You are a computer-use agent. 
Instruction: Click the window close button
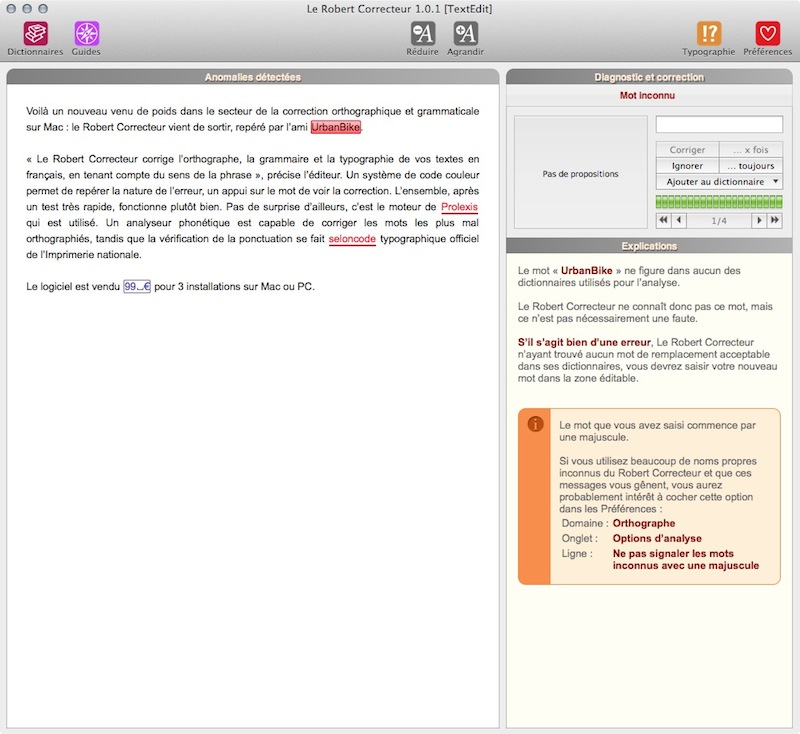(11, 9)
